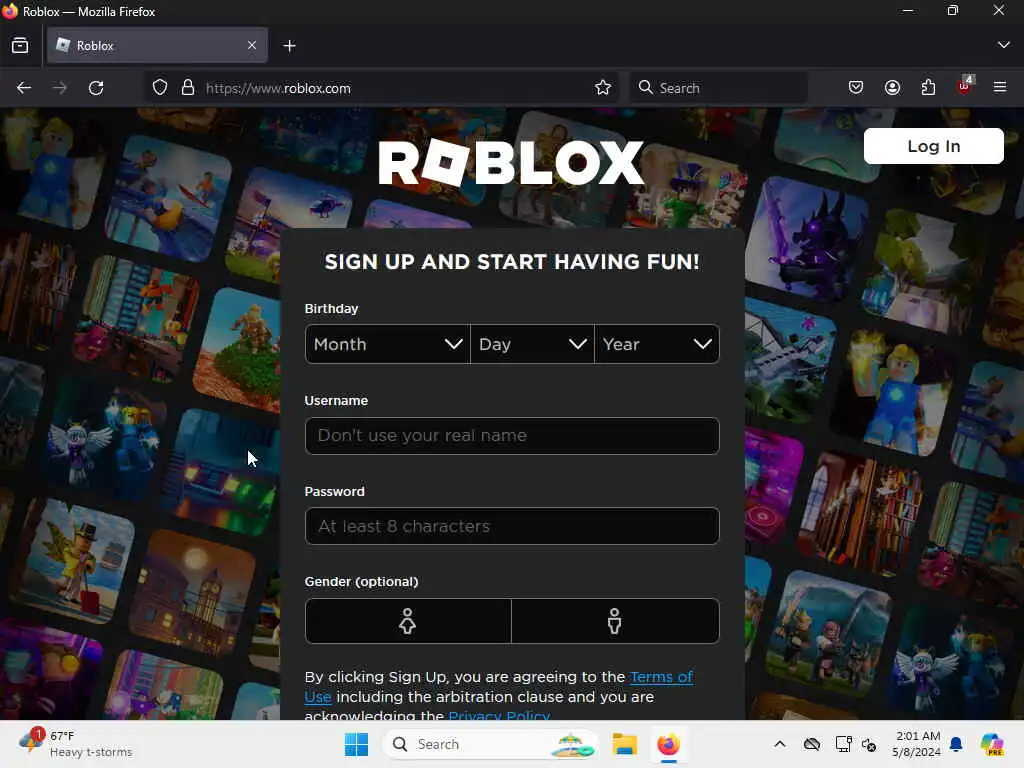Open the Save to Pocket icon
1024x768 pixels.
tap(856, 88)
